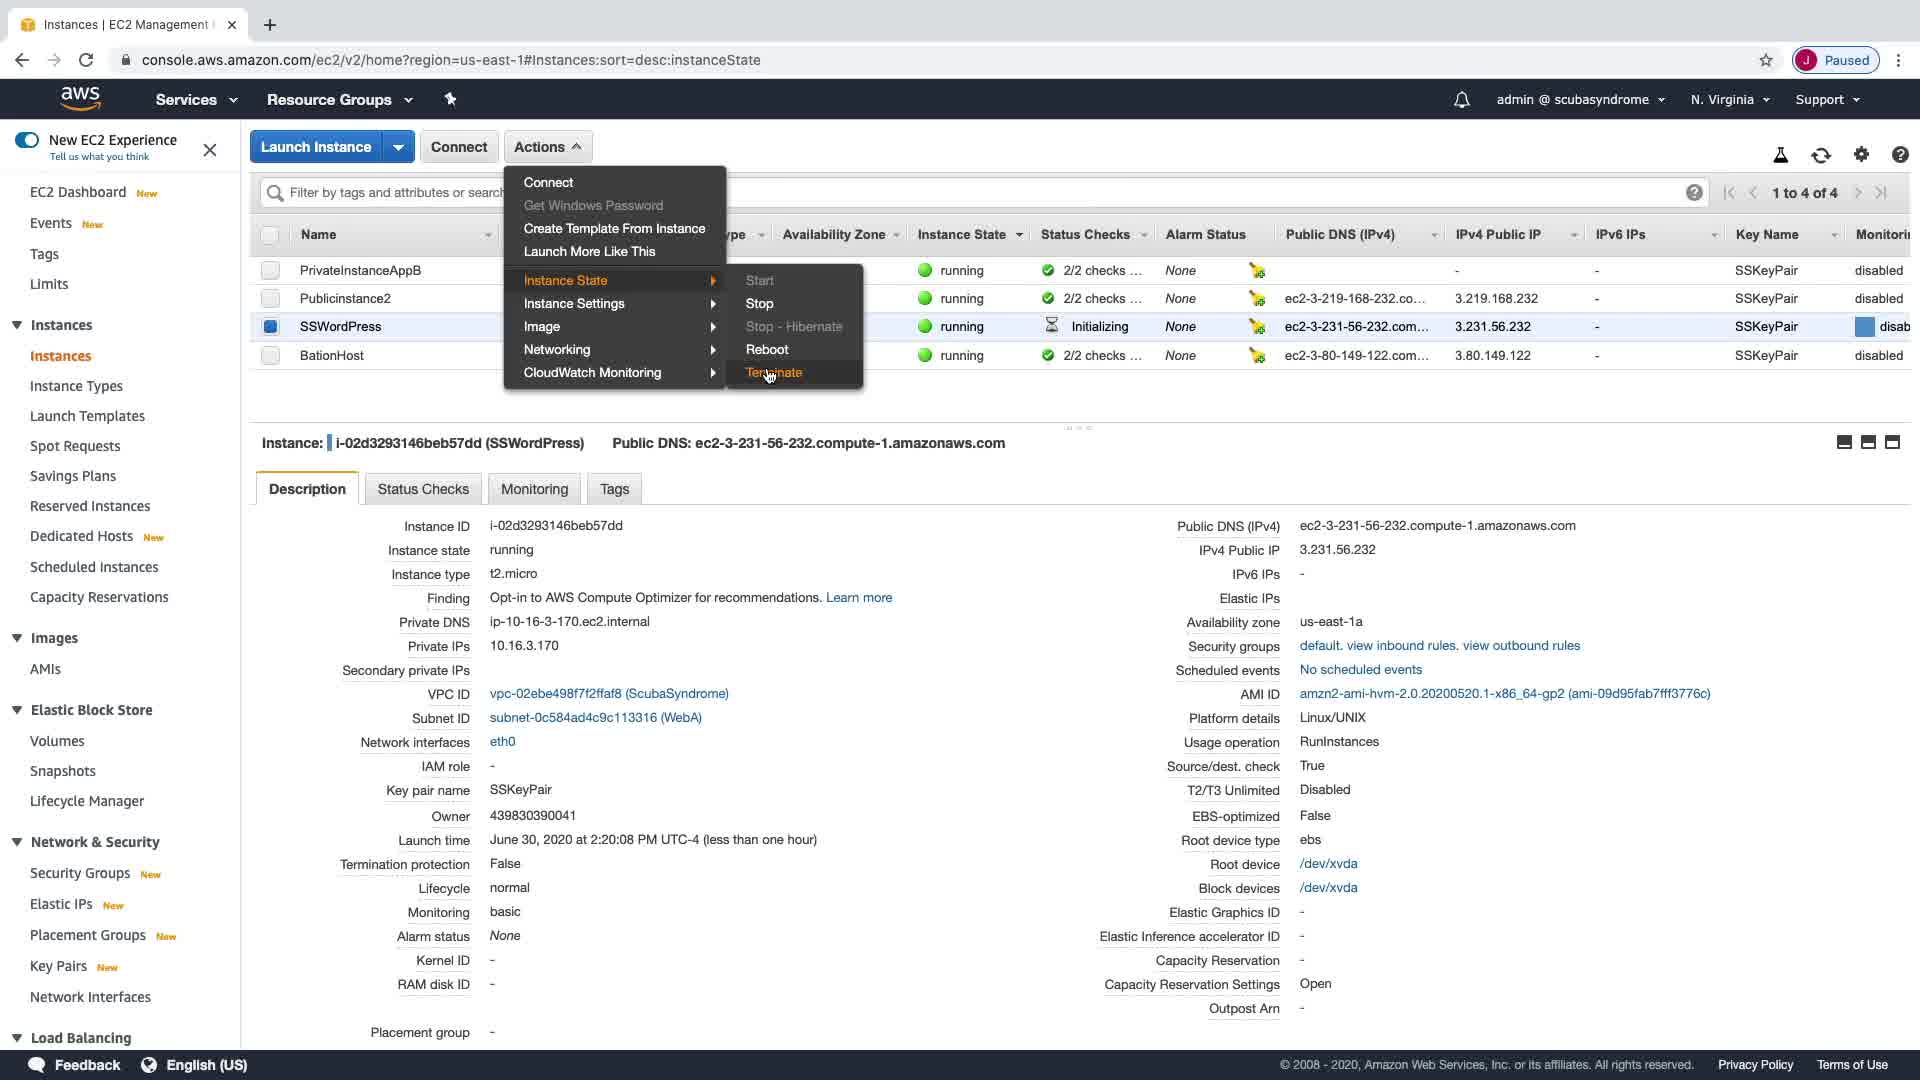Check the PrivateInstanceAppB row checkbox
This screenshot has width=1920, height=1080.
click(x=270, y=271)
